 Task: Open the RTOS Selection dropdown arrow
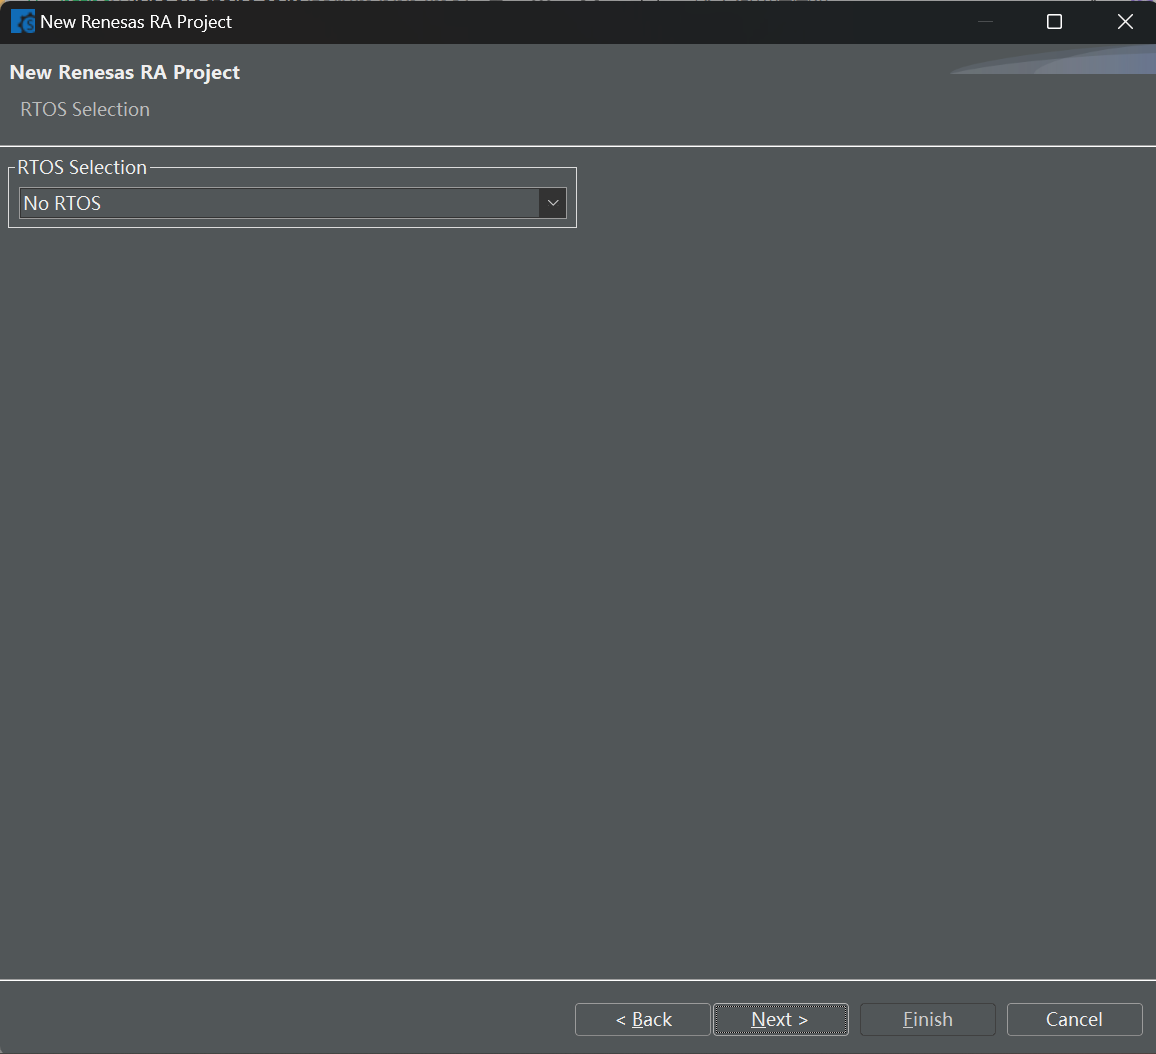click(552, 203)
